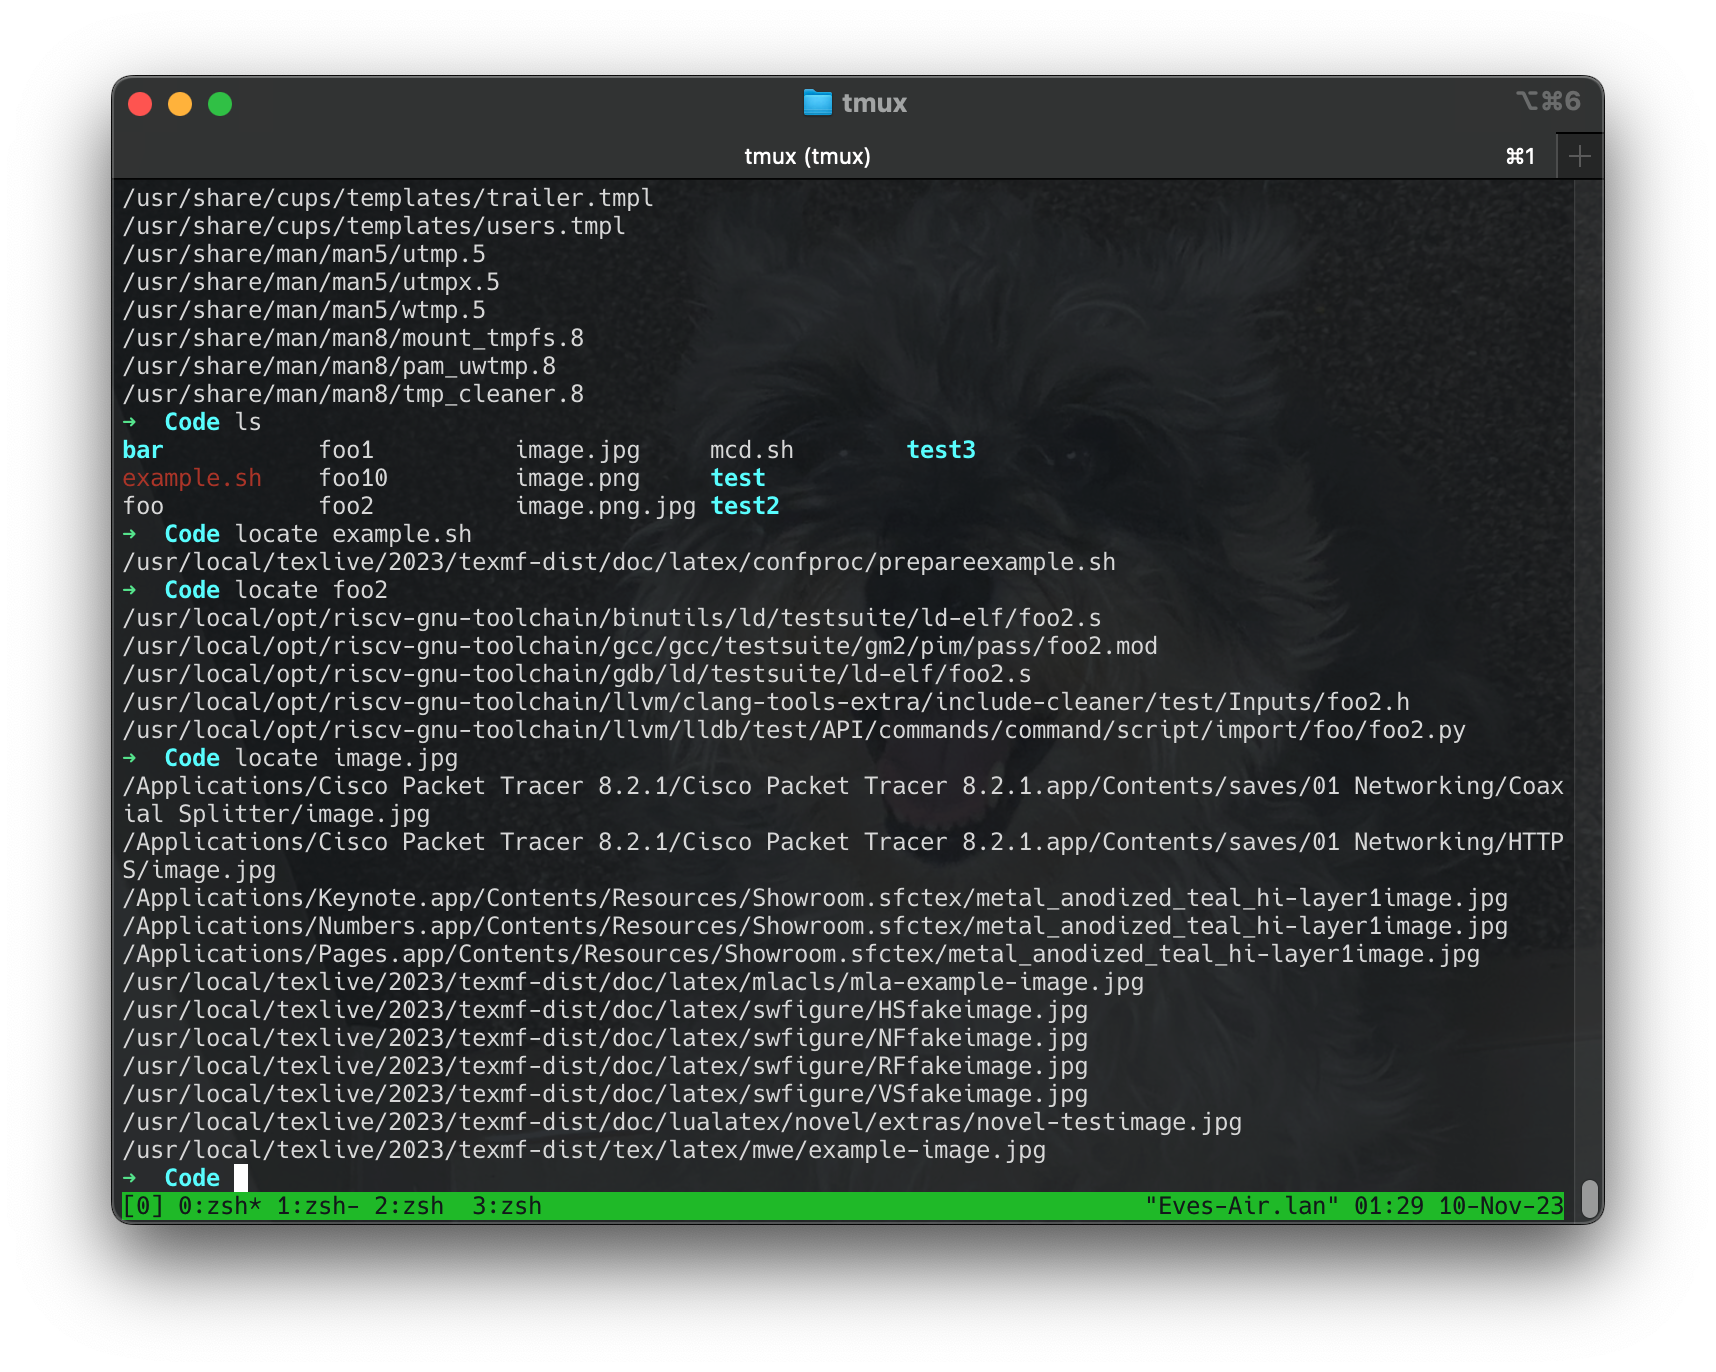Click the blue folder icon in the title bar
This screenshot has height=1372, width=1716.
pos(817,102)
